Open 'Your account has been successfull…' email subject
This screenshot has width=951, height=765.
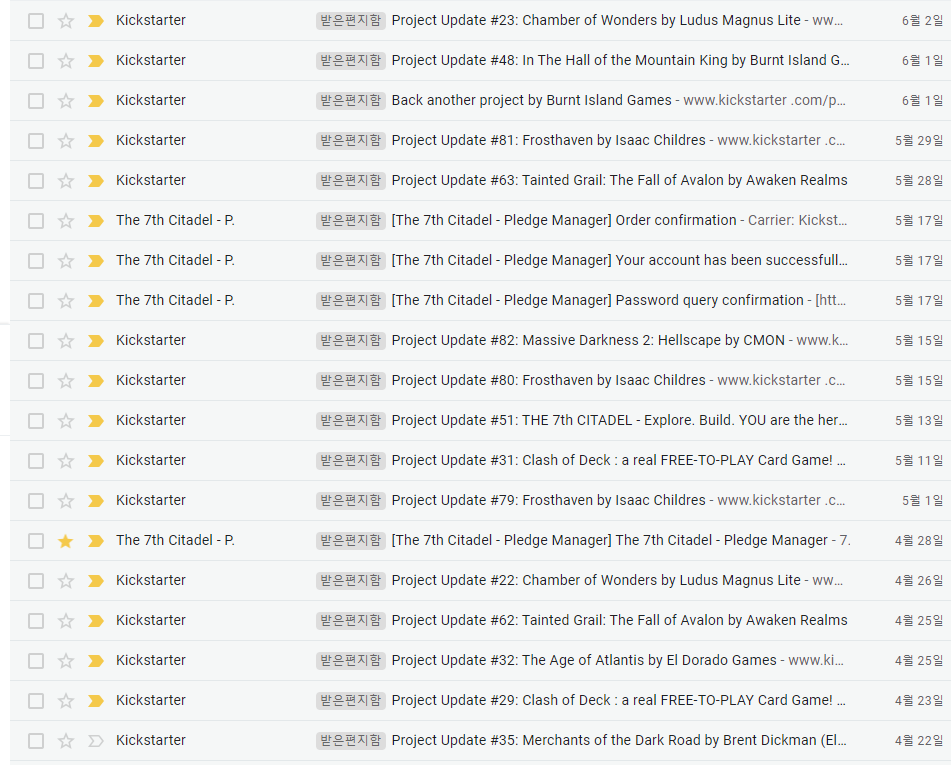619,261
